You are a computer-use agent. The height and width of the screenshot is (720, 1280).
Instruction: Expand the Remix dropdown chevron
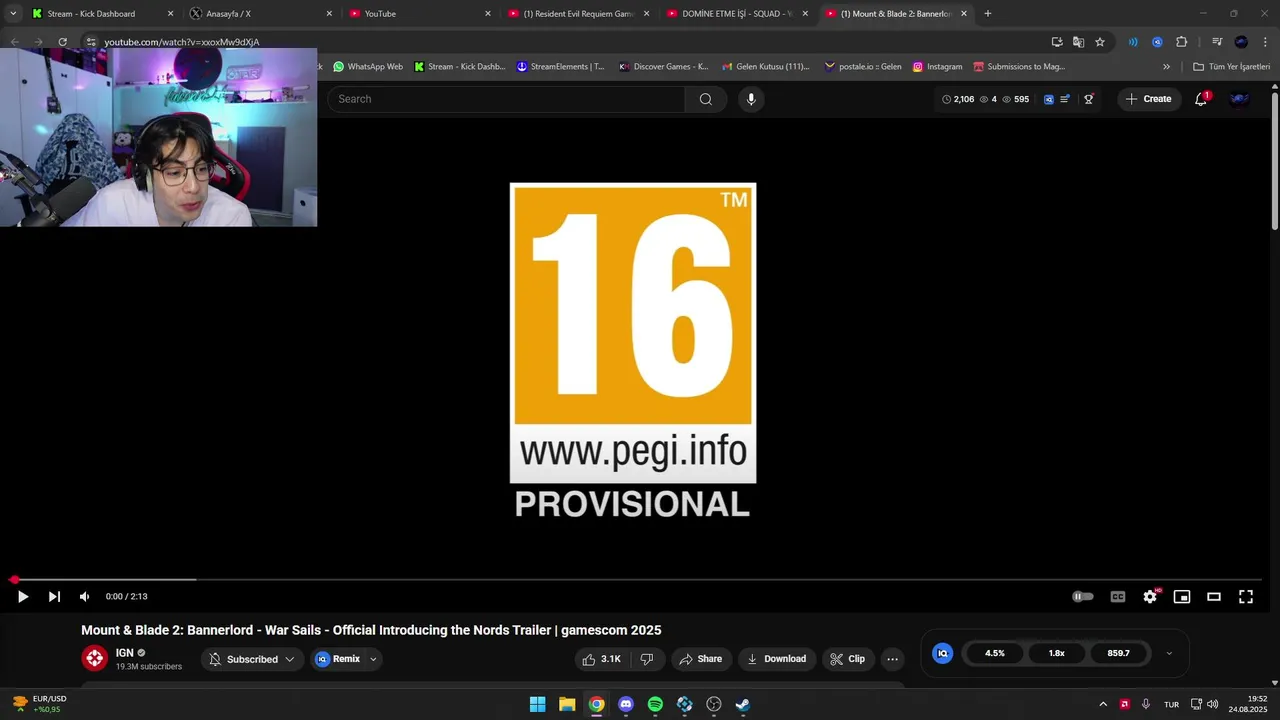click(373, 659)
